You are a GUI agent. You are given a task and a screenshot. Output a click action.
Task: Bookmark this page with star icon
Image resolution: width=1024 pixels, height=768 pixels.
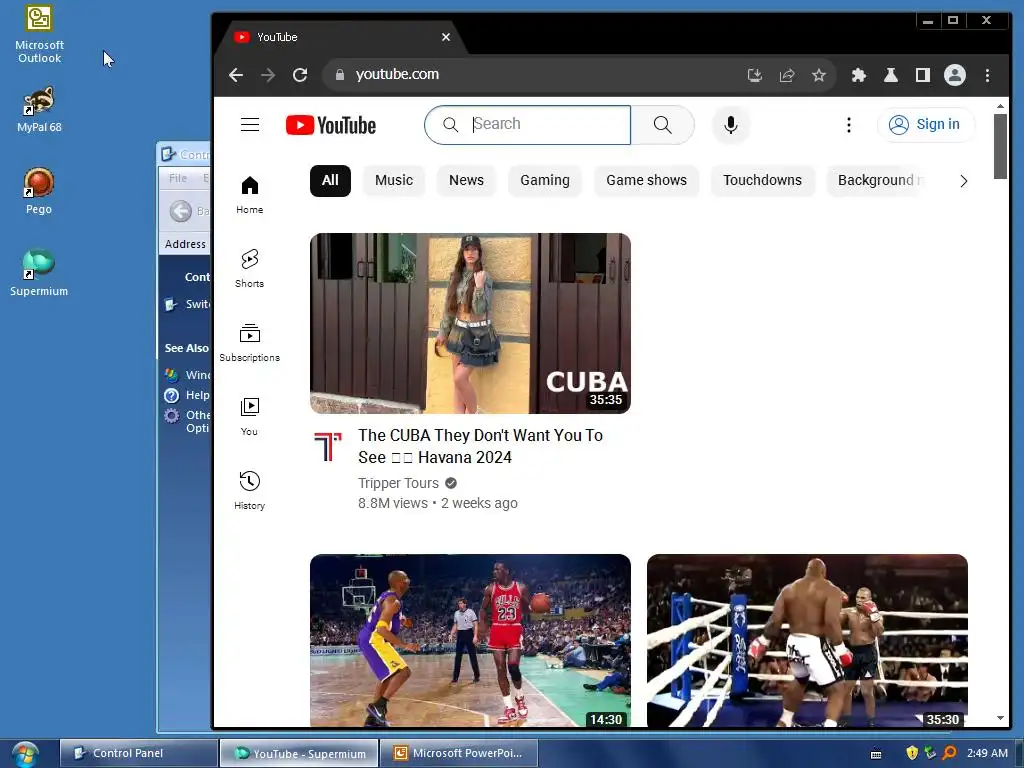(819, 75)
